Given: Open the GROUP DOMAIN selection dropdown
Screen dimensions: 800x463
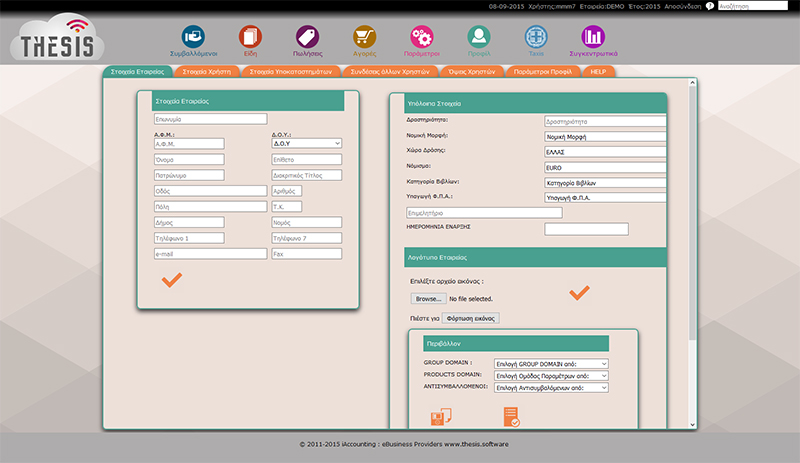Looking at the screenshot, I should tap(551, 363).
